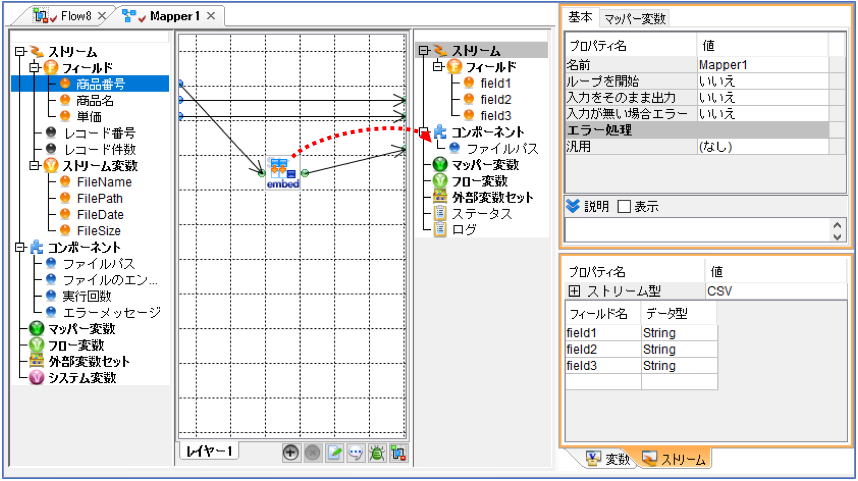Click the (なし) value of 汎用 property
The height and width of the screenshot is (481, 858).
click(x=715, y=146)
